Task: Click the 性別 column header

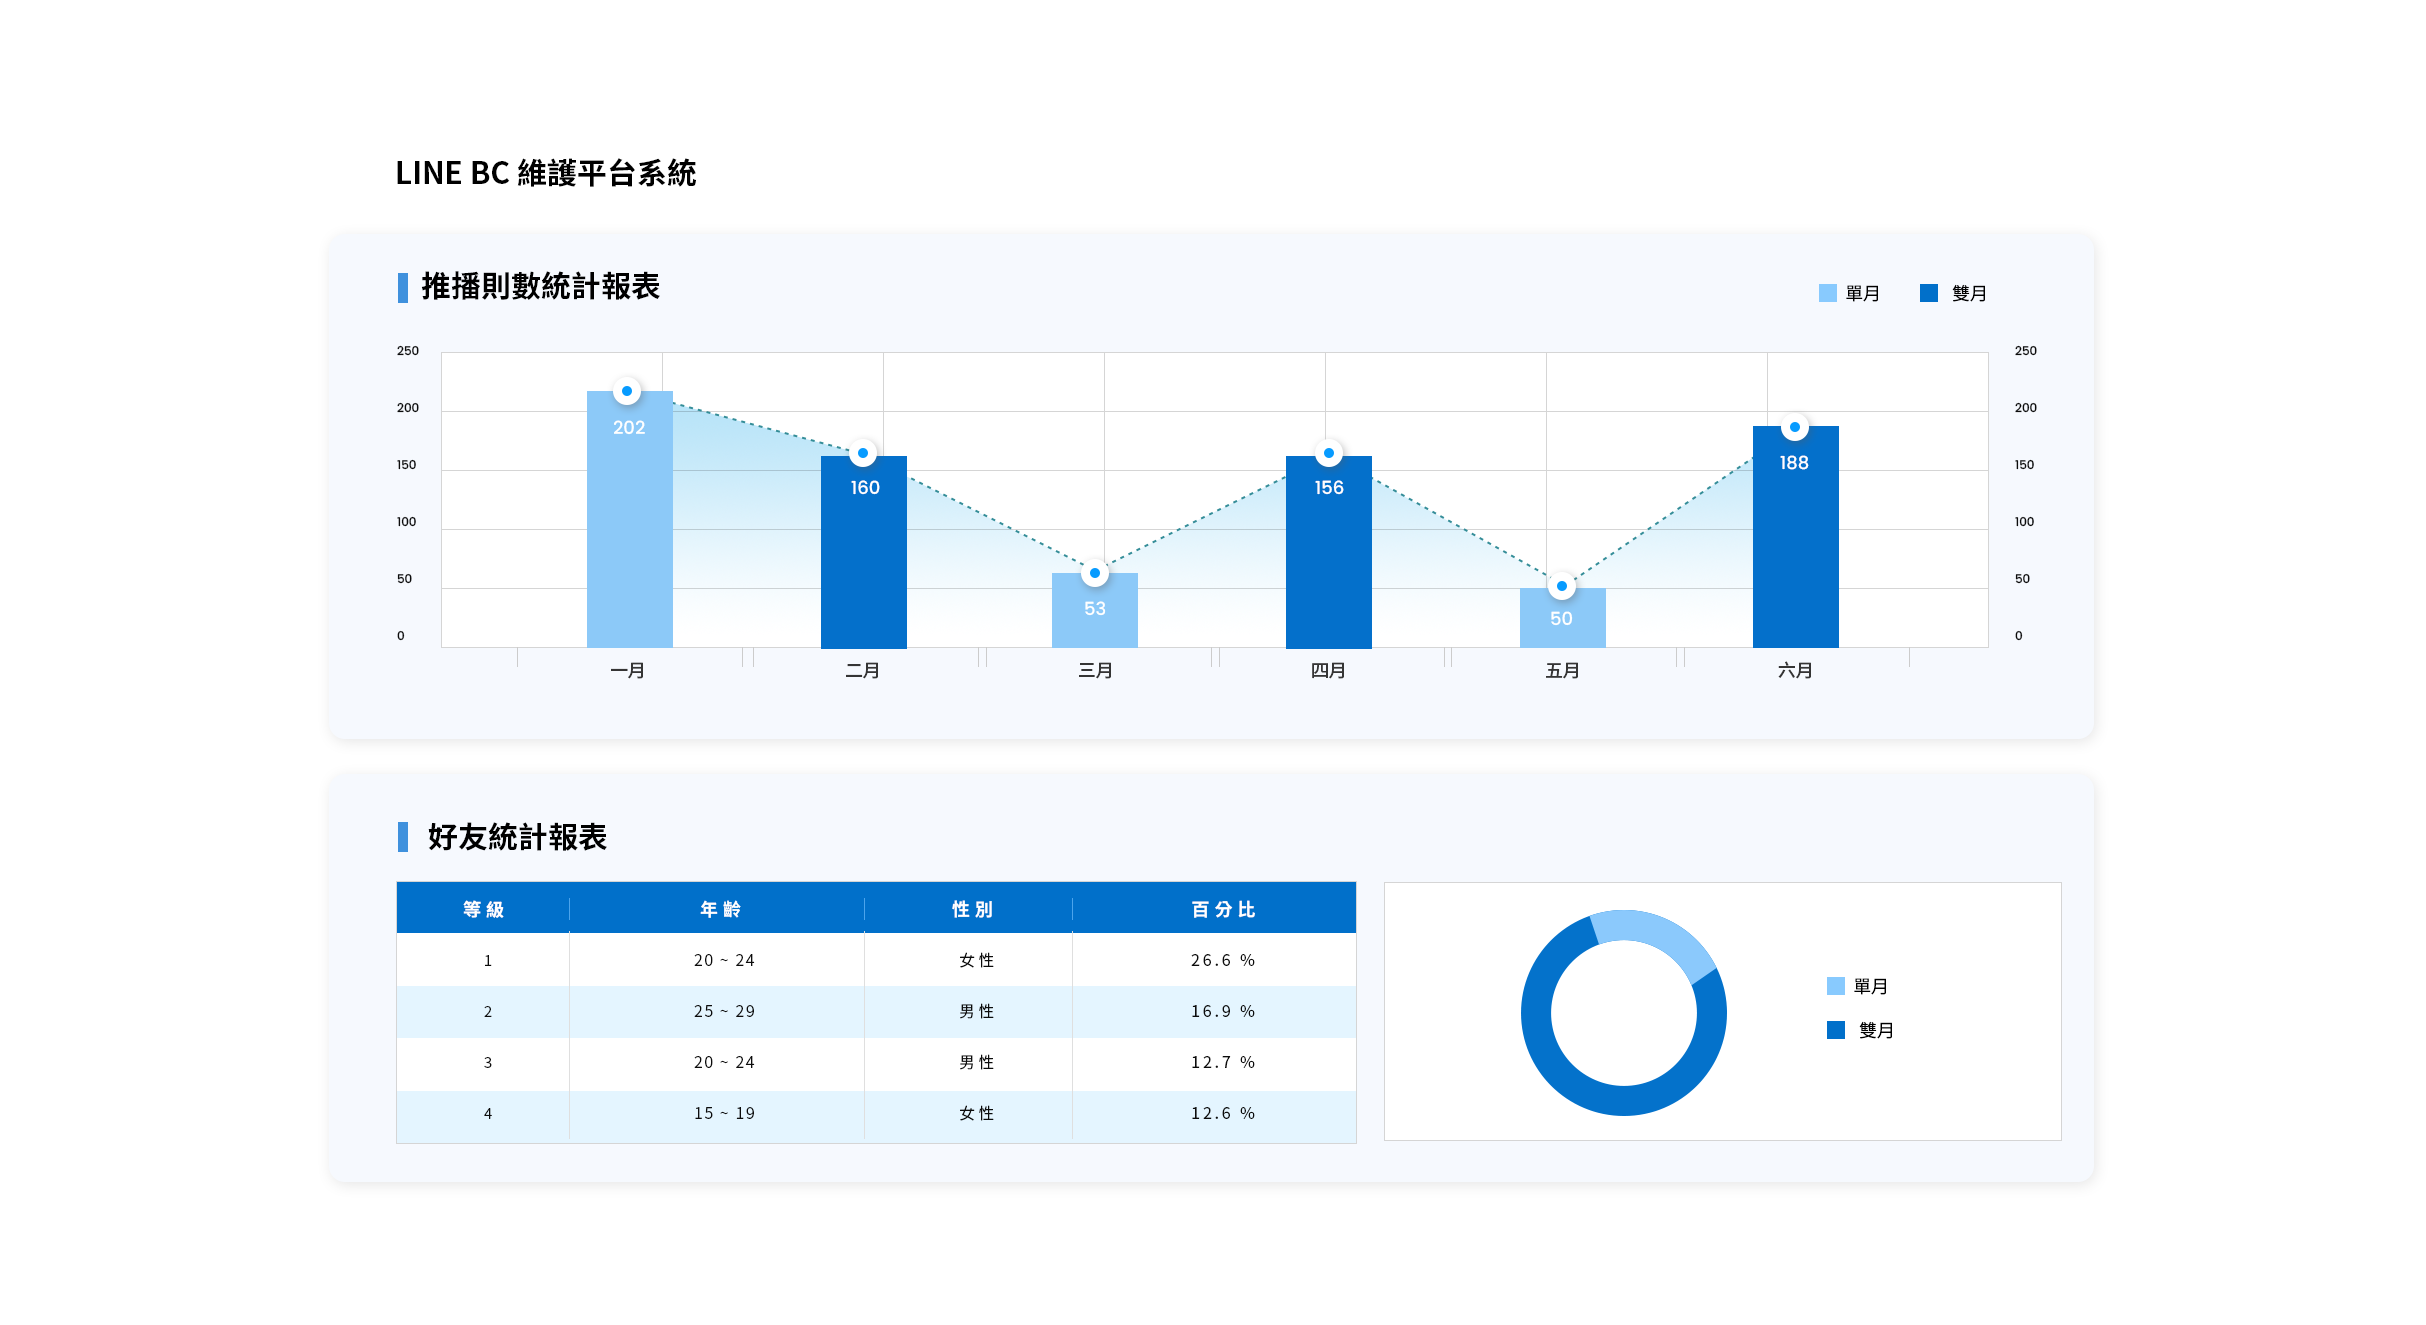Action: [x=972, y=909]
